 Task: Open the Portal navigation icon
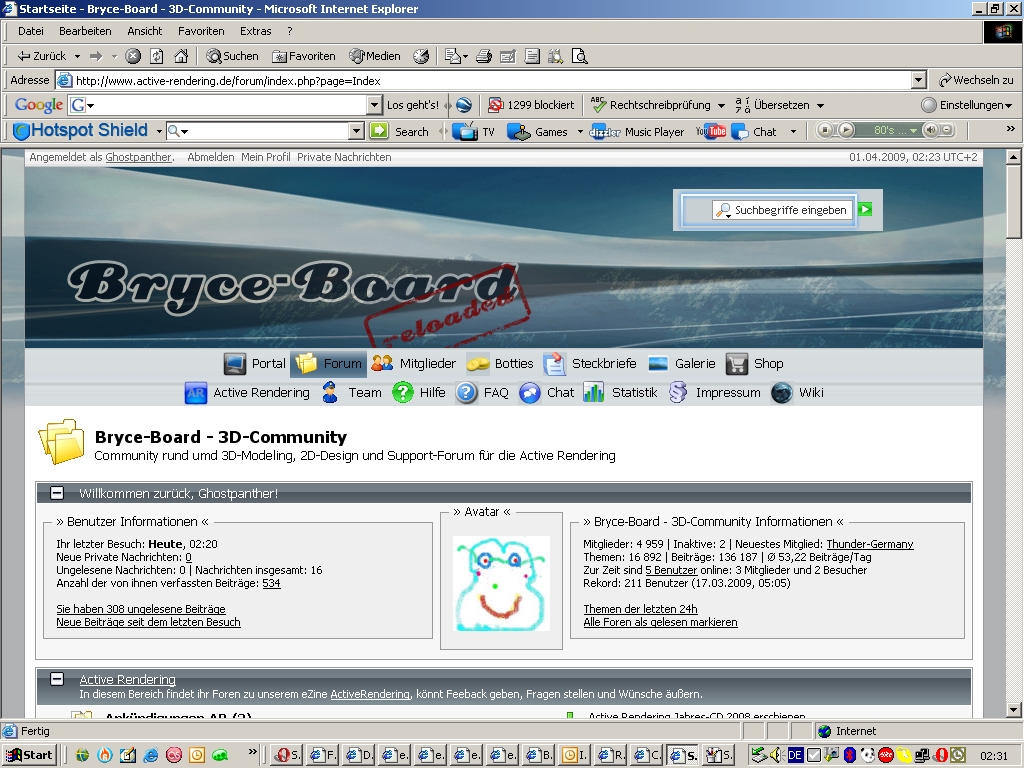tap(234, 364)
